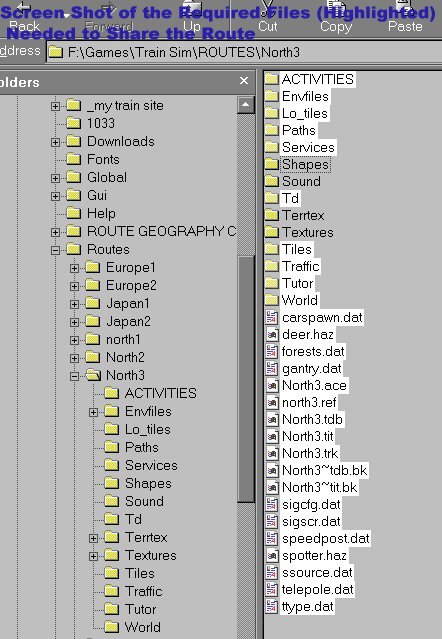Click the gantry.dat file icon
This screenshot has height=639, width=442.
pos(272,368)
